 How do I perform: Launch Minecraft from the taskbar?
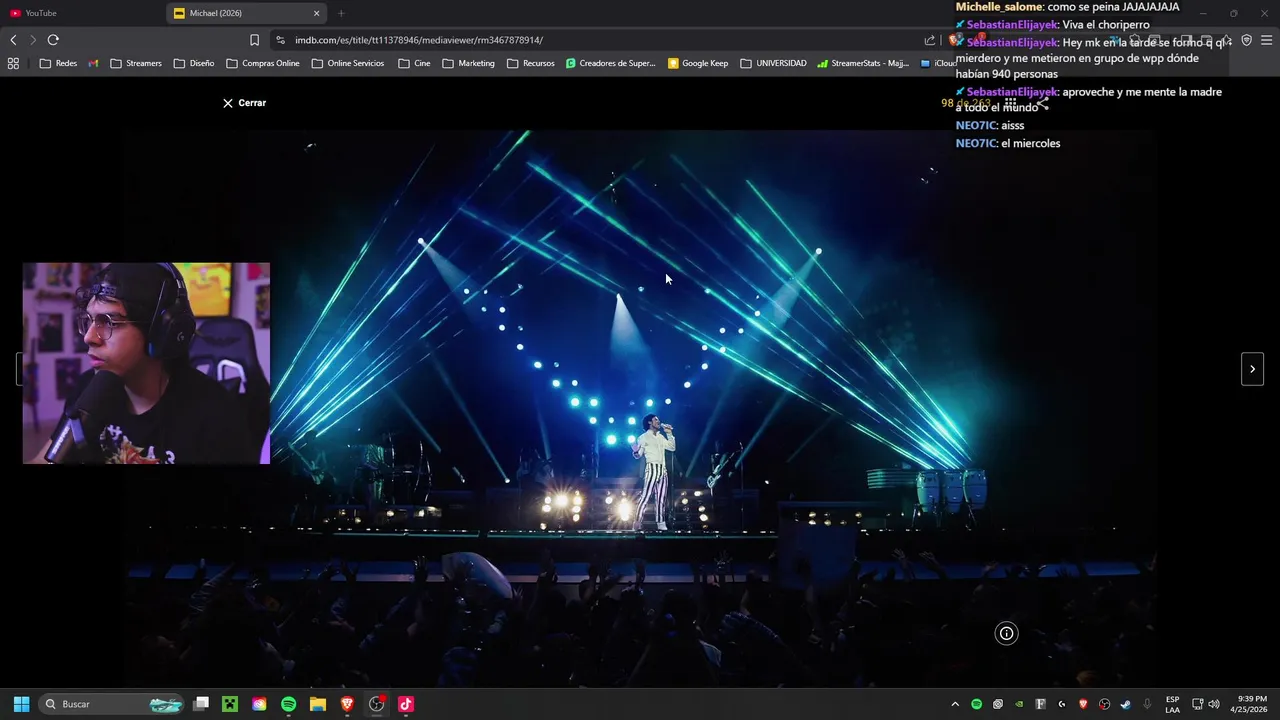click(230, 704)
